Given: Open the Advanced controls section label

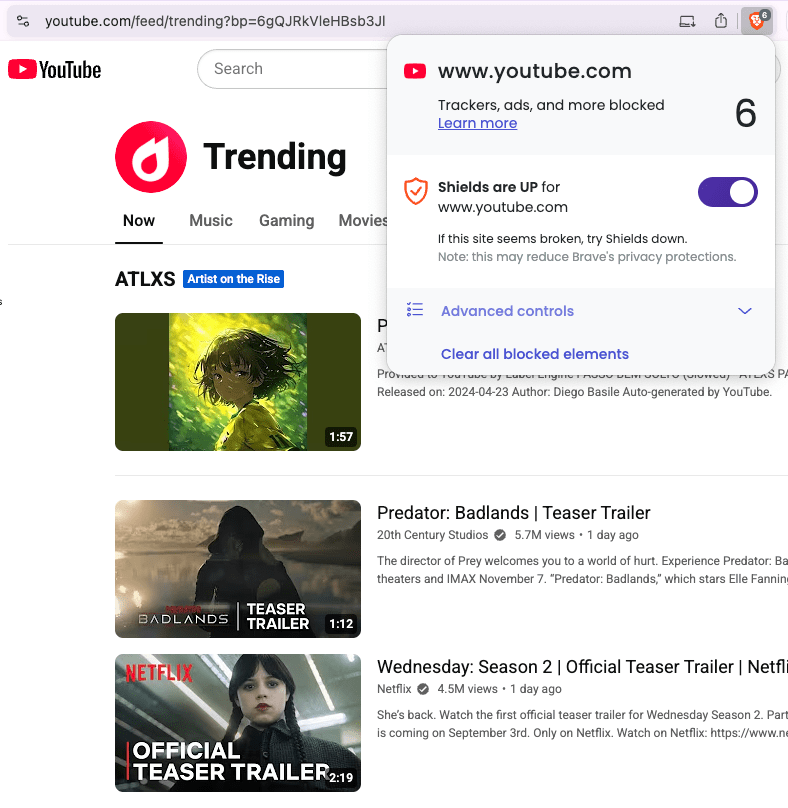Looking at the screenshot, I should tap(507, 311).
